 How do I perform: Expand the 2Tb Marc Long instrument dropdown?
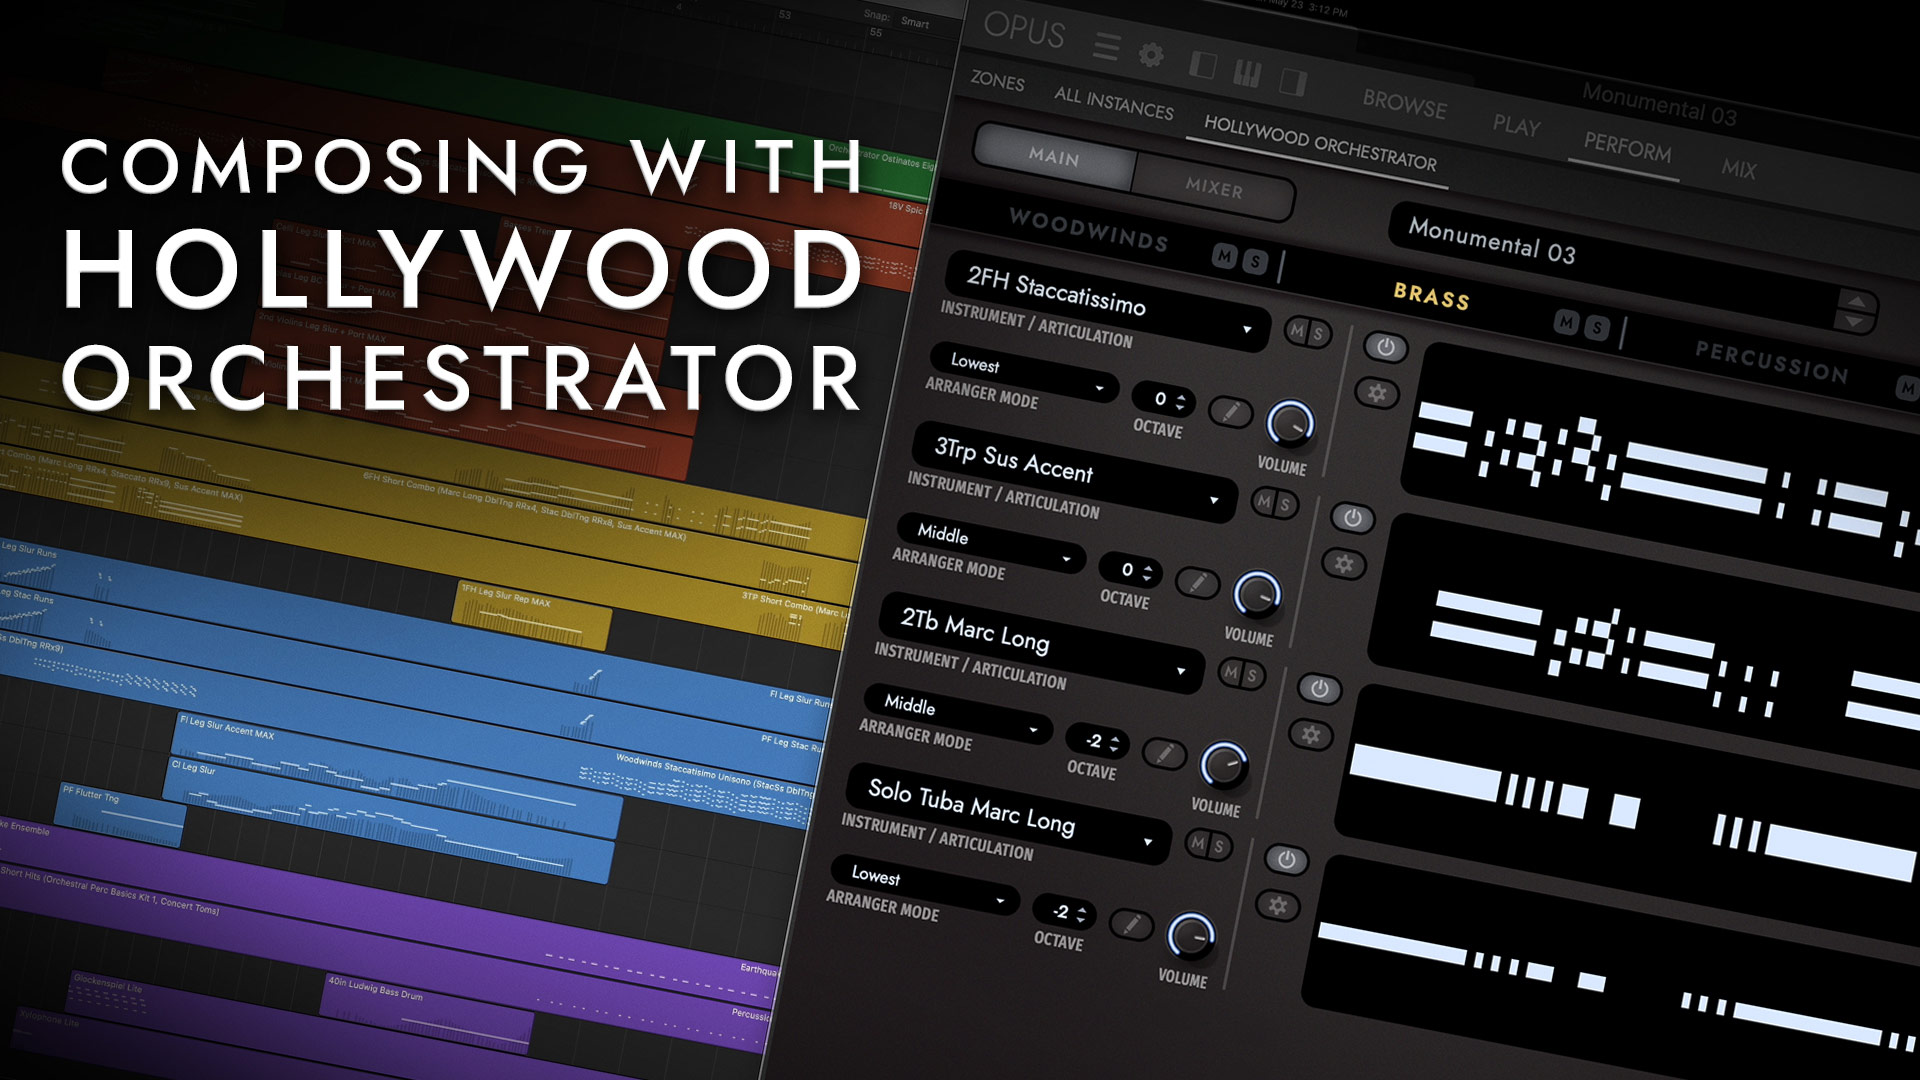tap(1181, 671)
